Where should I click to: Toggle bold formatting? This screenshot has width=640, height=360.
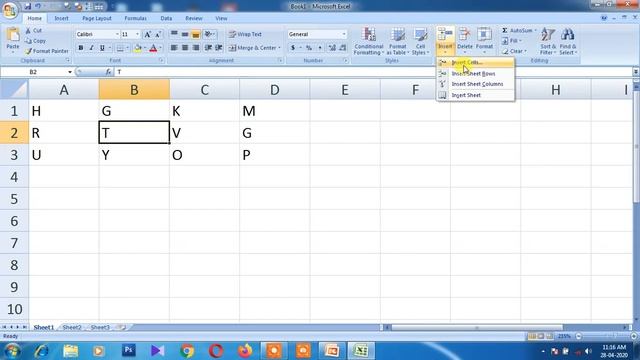(81, 48)
